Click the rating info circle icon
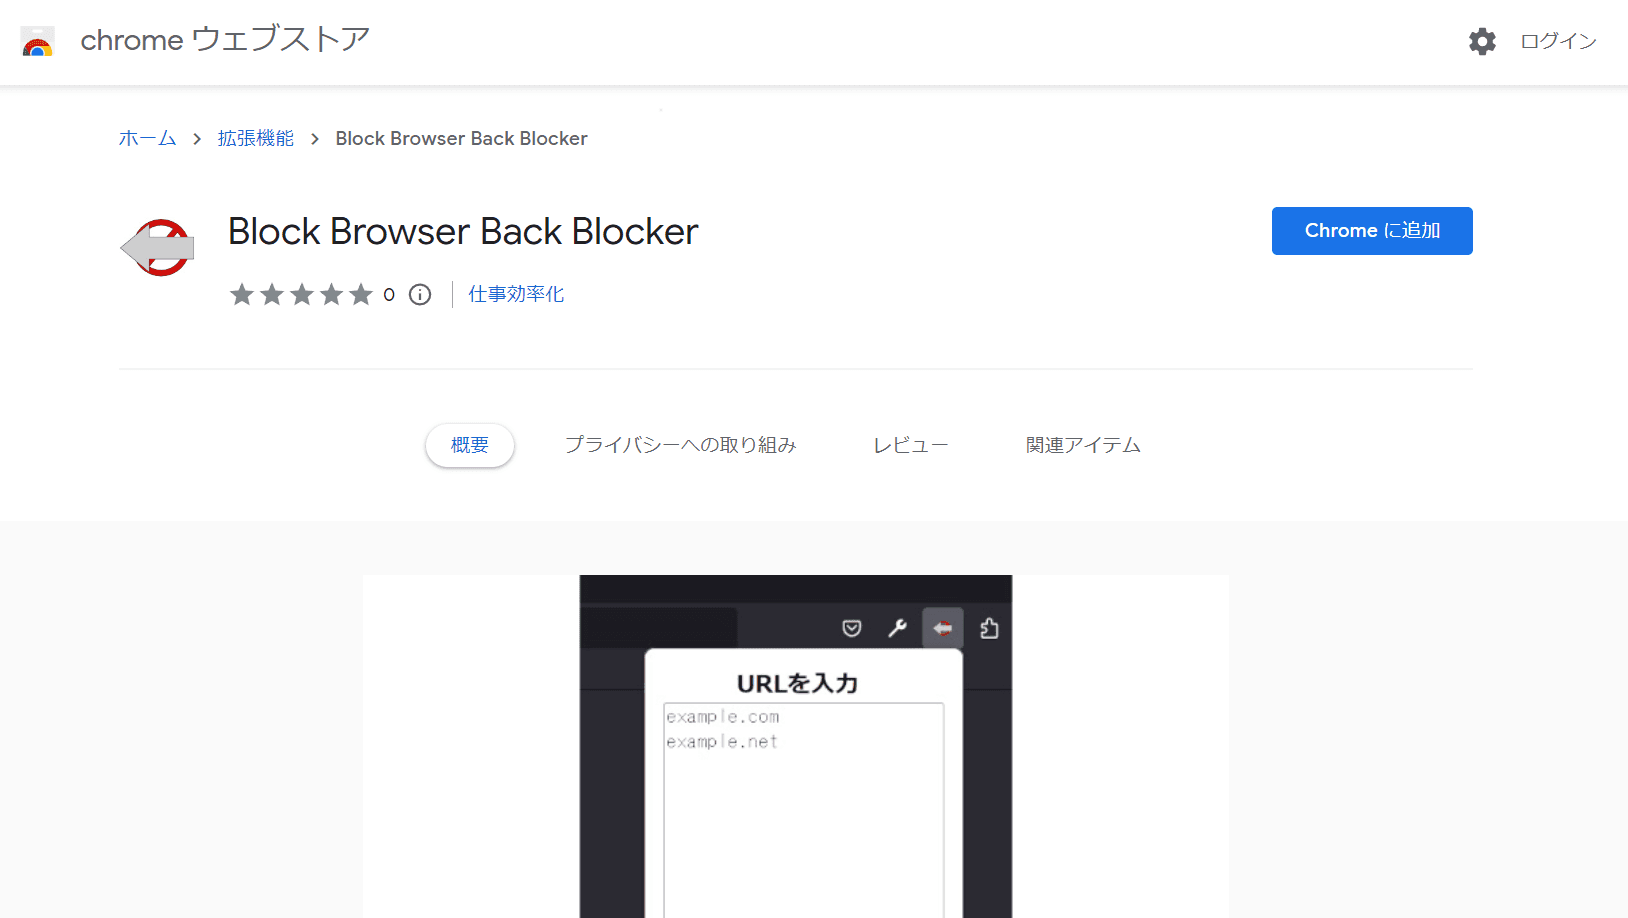The height and width of the screenshot is (918, 1628). (x=420, y=294)
